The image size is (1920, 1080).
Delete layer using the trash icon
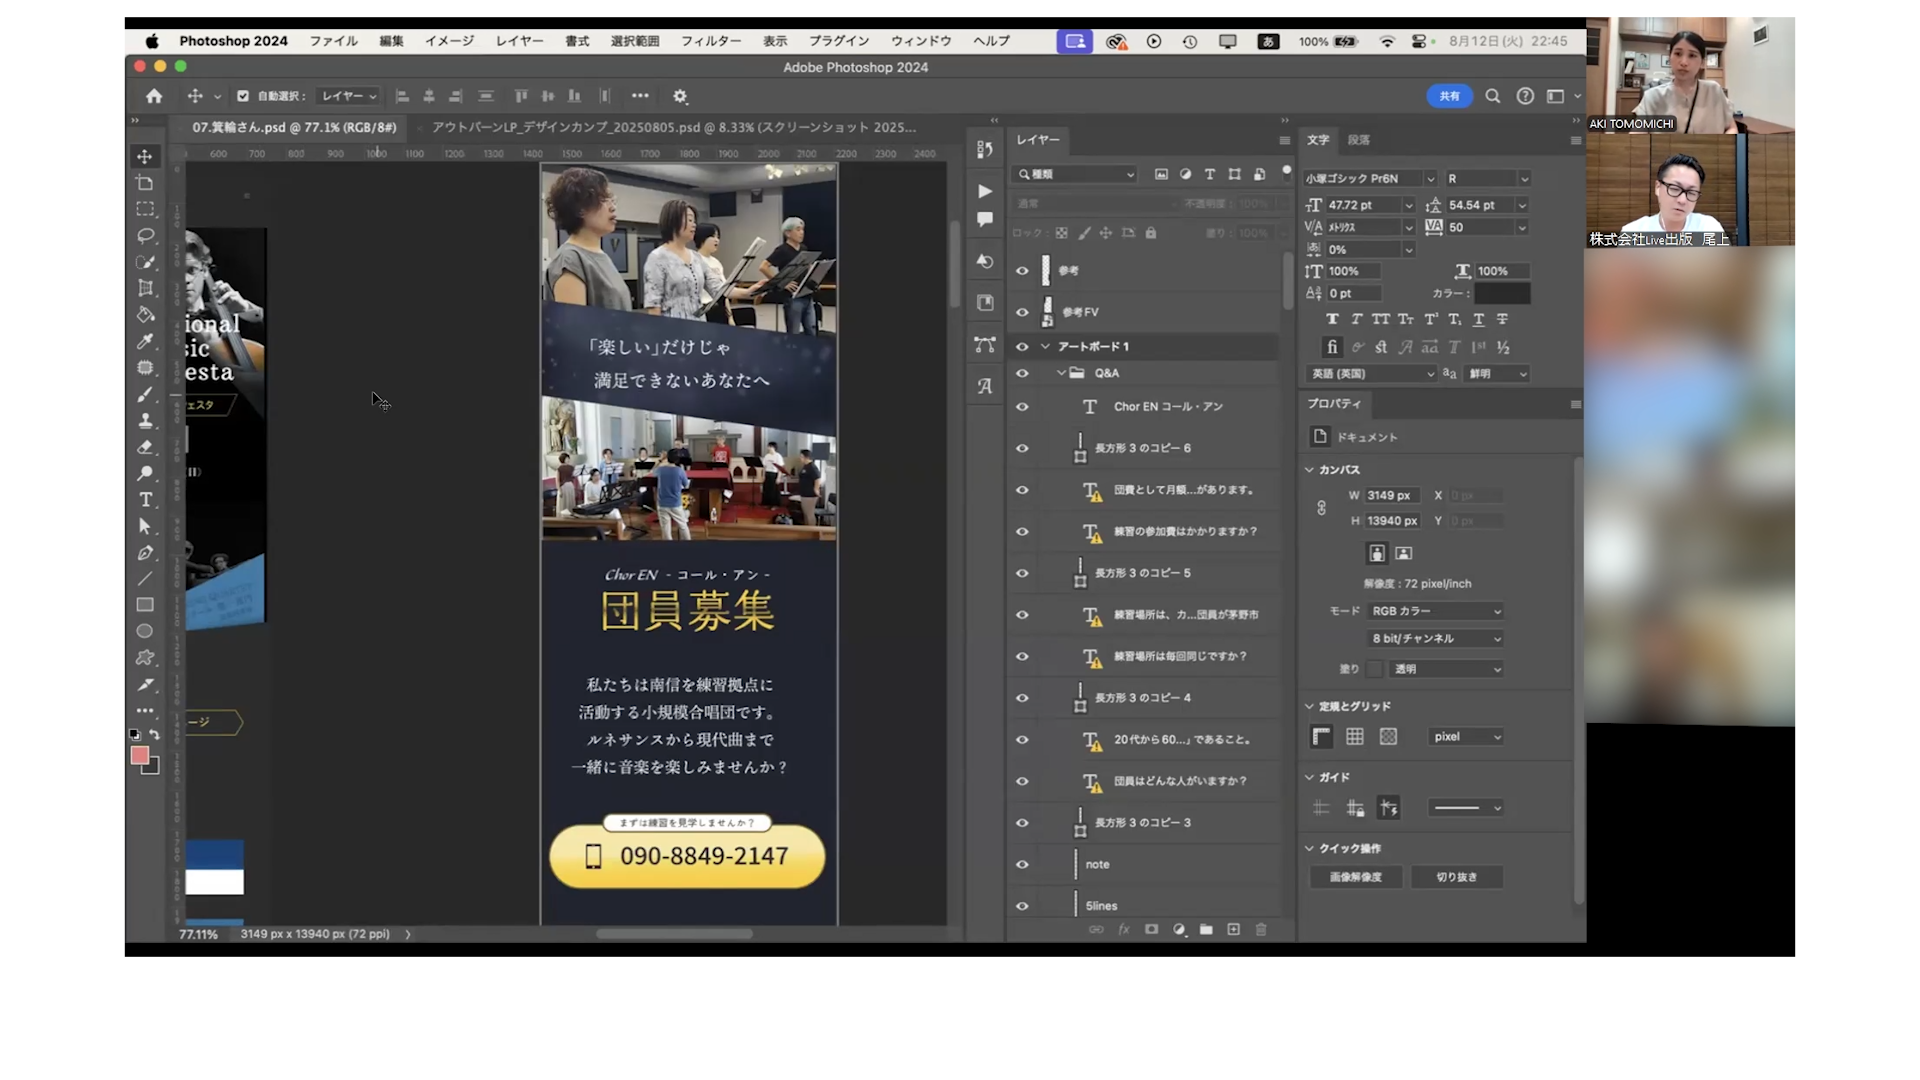(x=1261, y=929)
